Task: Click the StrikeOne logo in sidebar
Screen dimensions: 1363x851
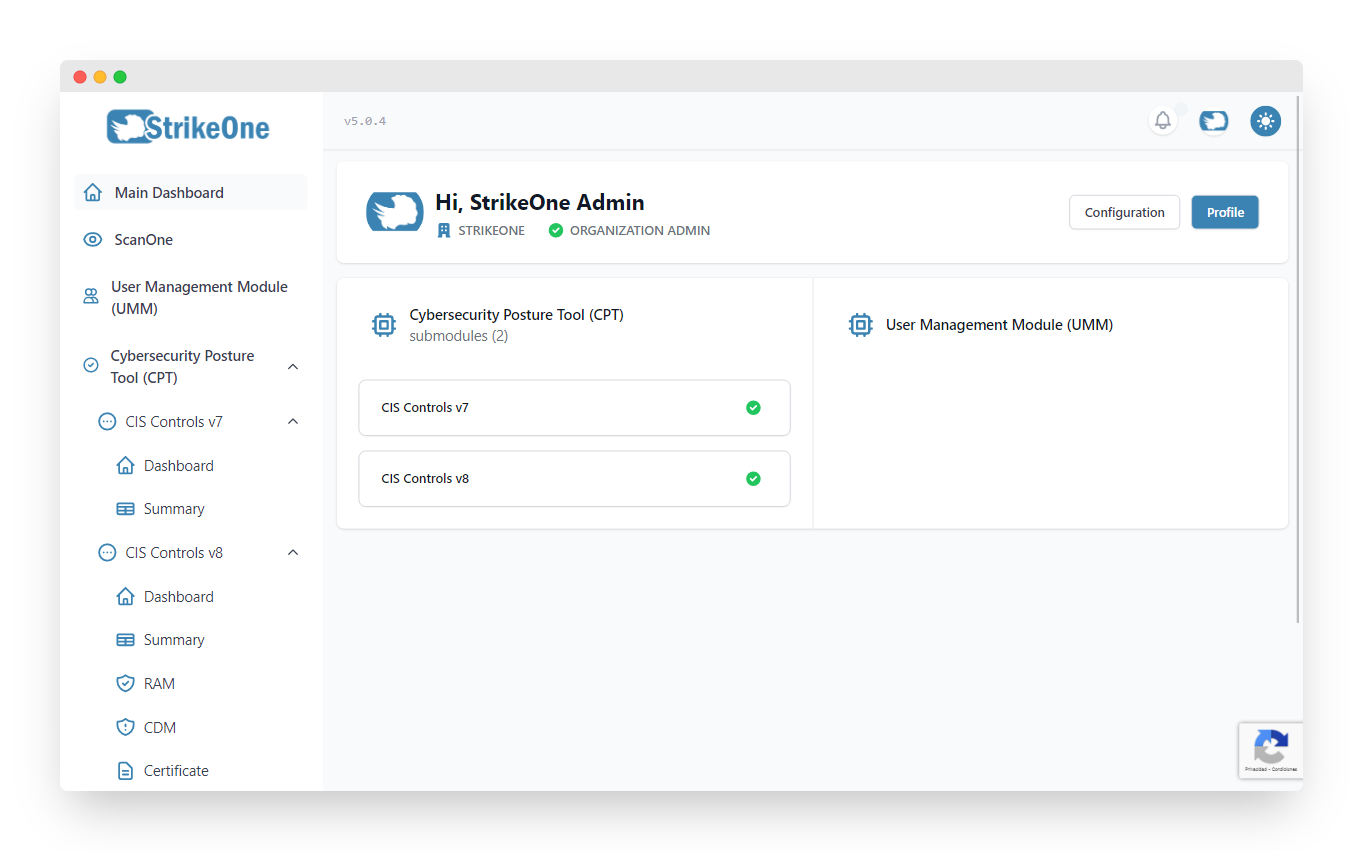Action: click(189, 127)
